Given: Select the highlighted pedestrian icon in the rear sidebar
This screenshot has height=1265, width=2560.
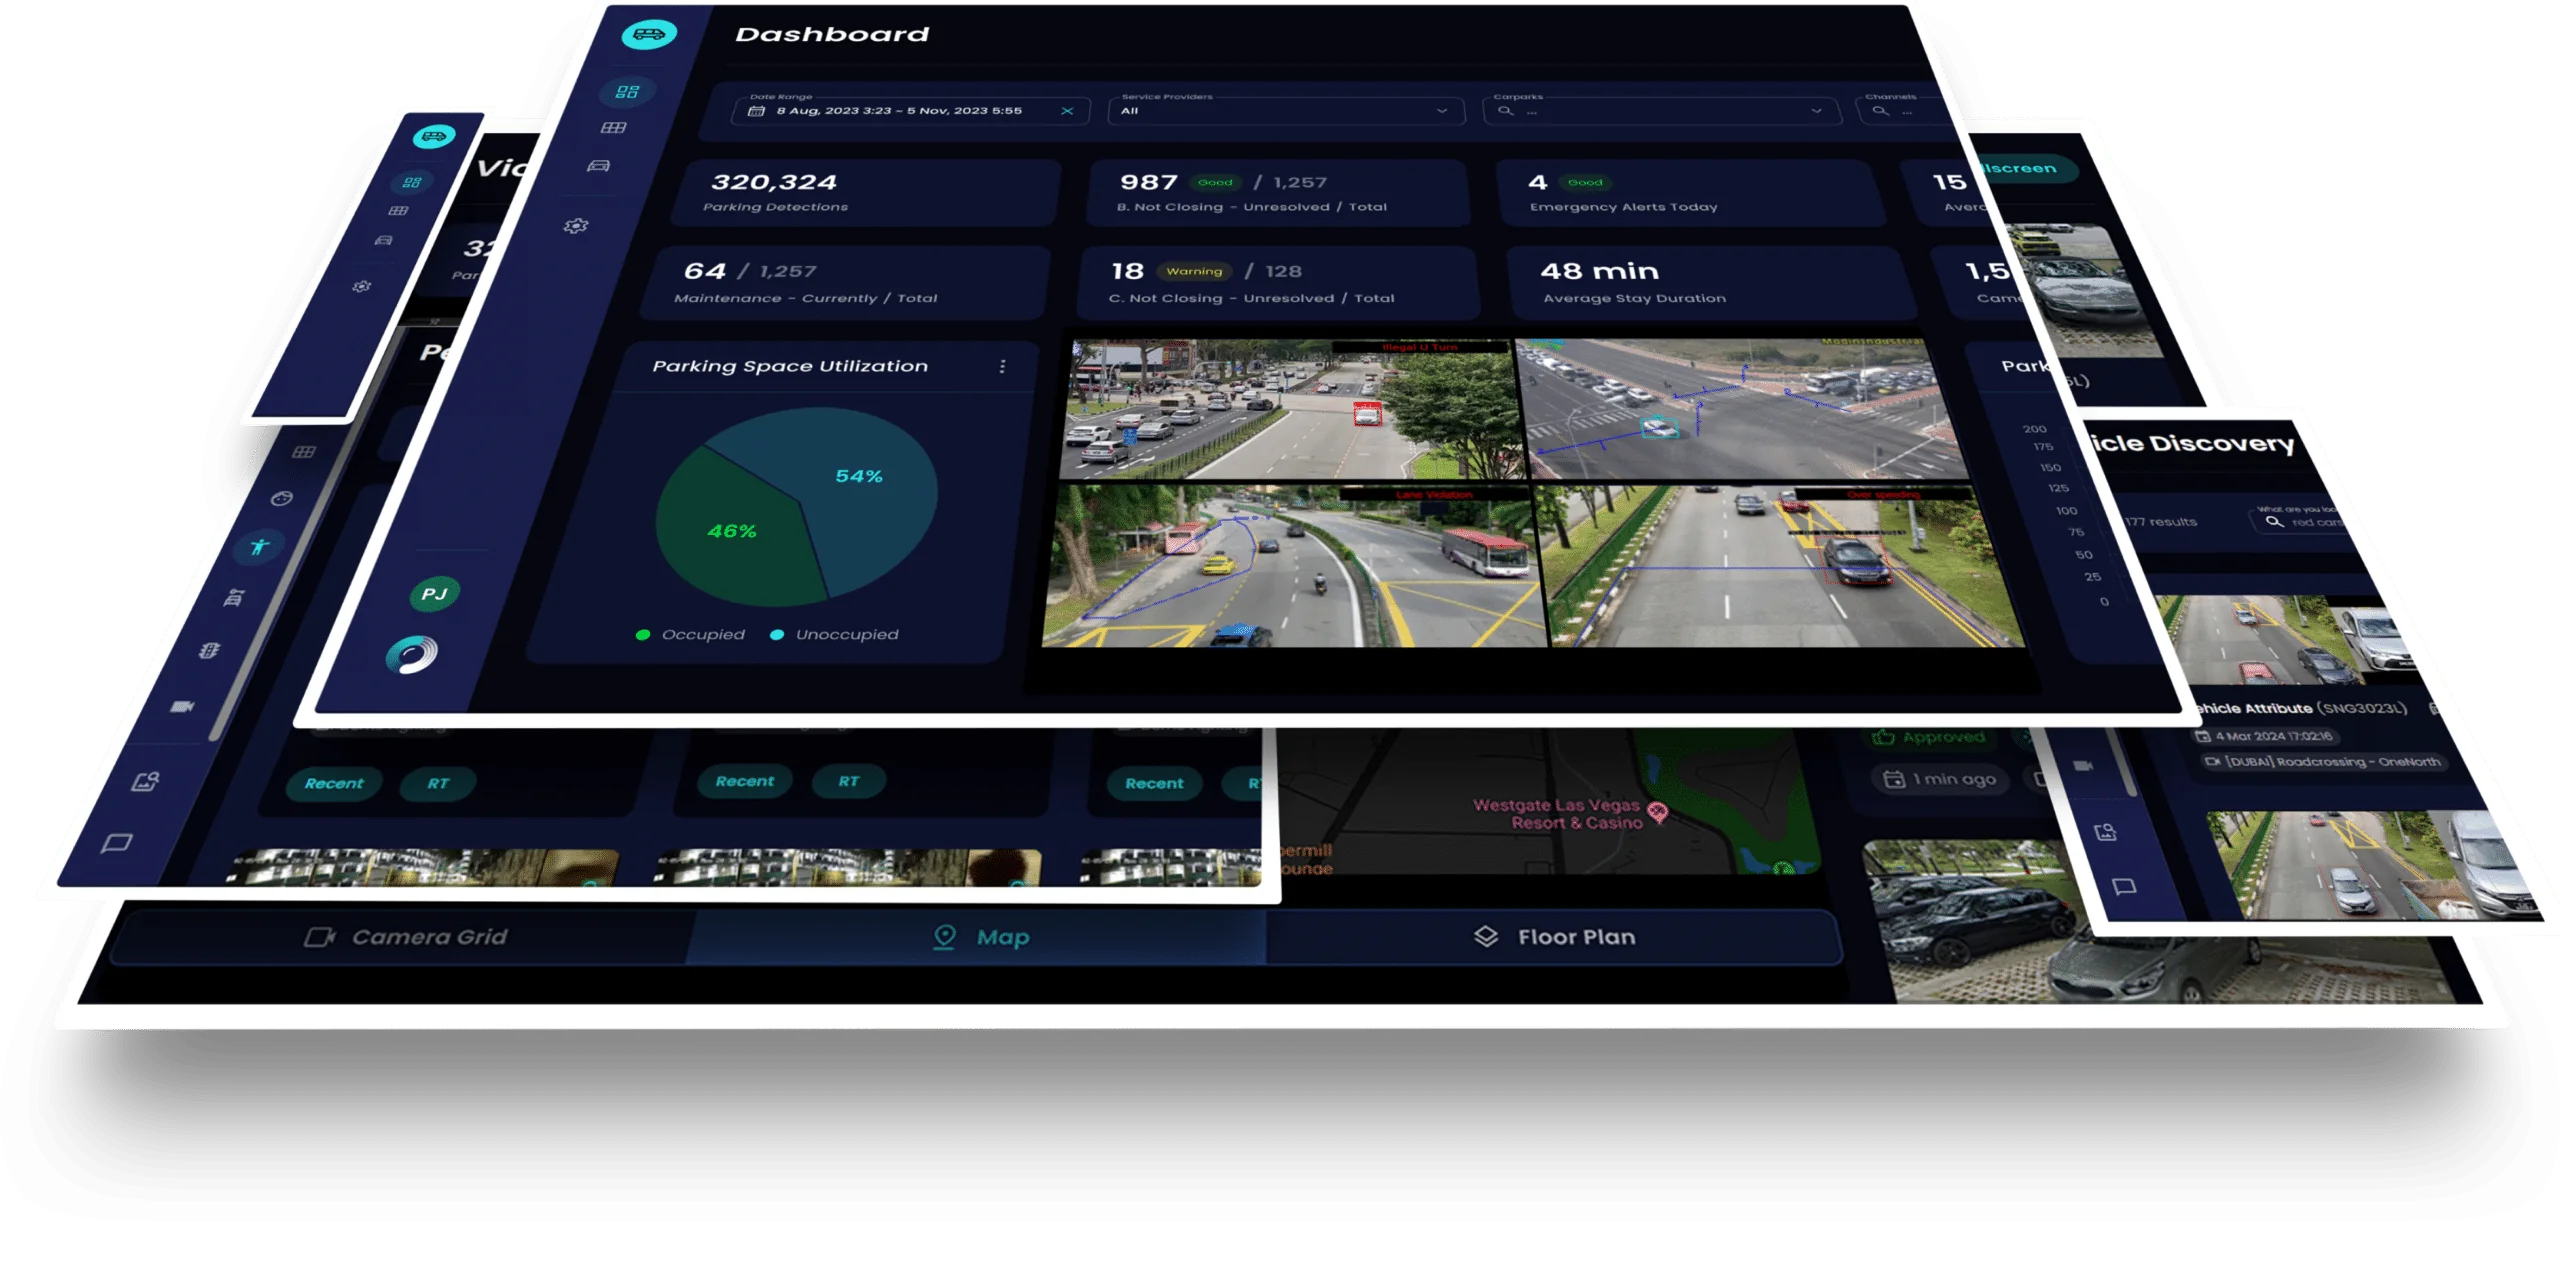Looking at the screenshot, I should point(260,547).
